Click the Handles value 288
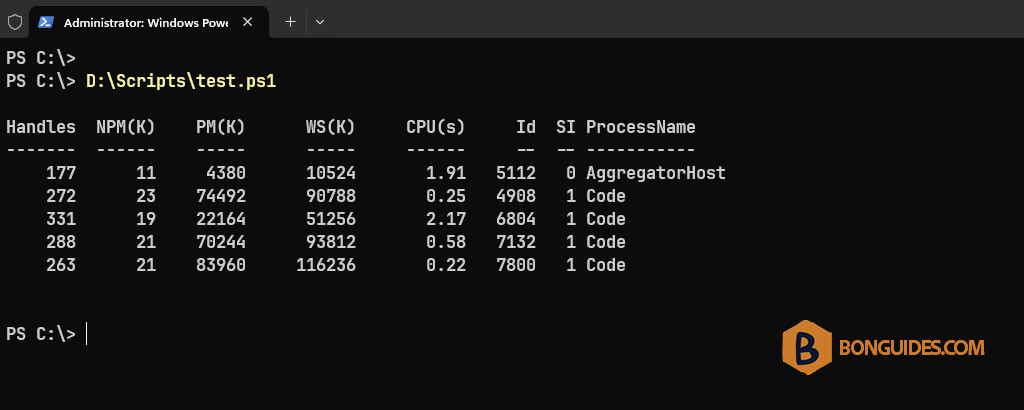 click(x=61, y=242)
